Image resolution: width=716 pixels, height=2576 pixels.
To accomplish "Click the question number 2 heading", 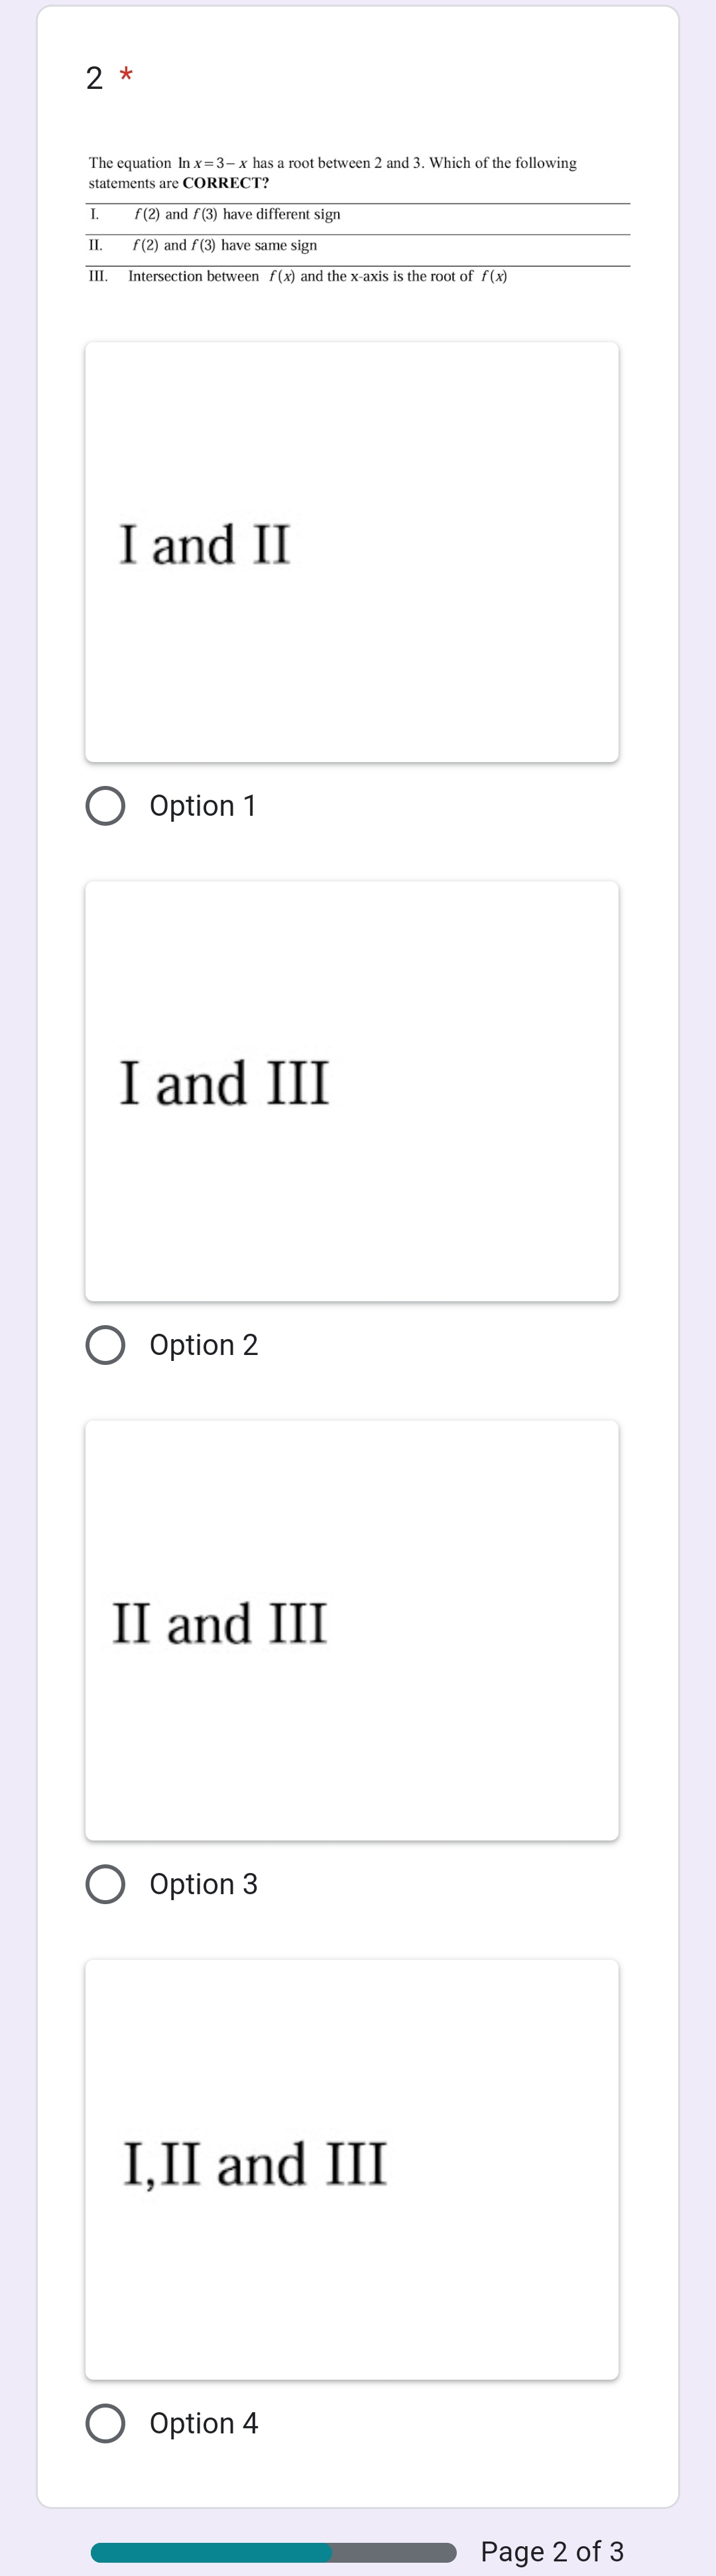I will [94, 78].
